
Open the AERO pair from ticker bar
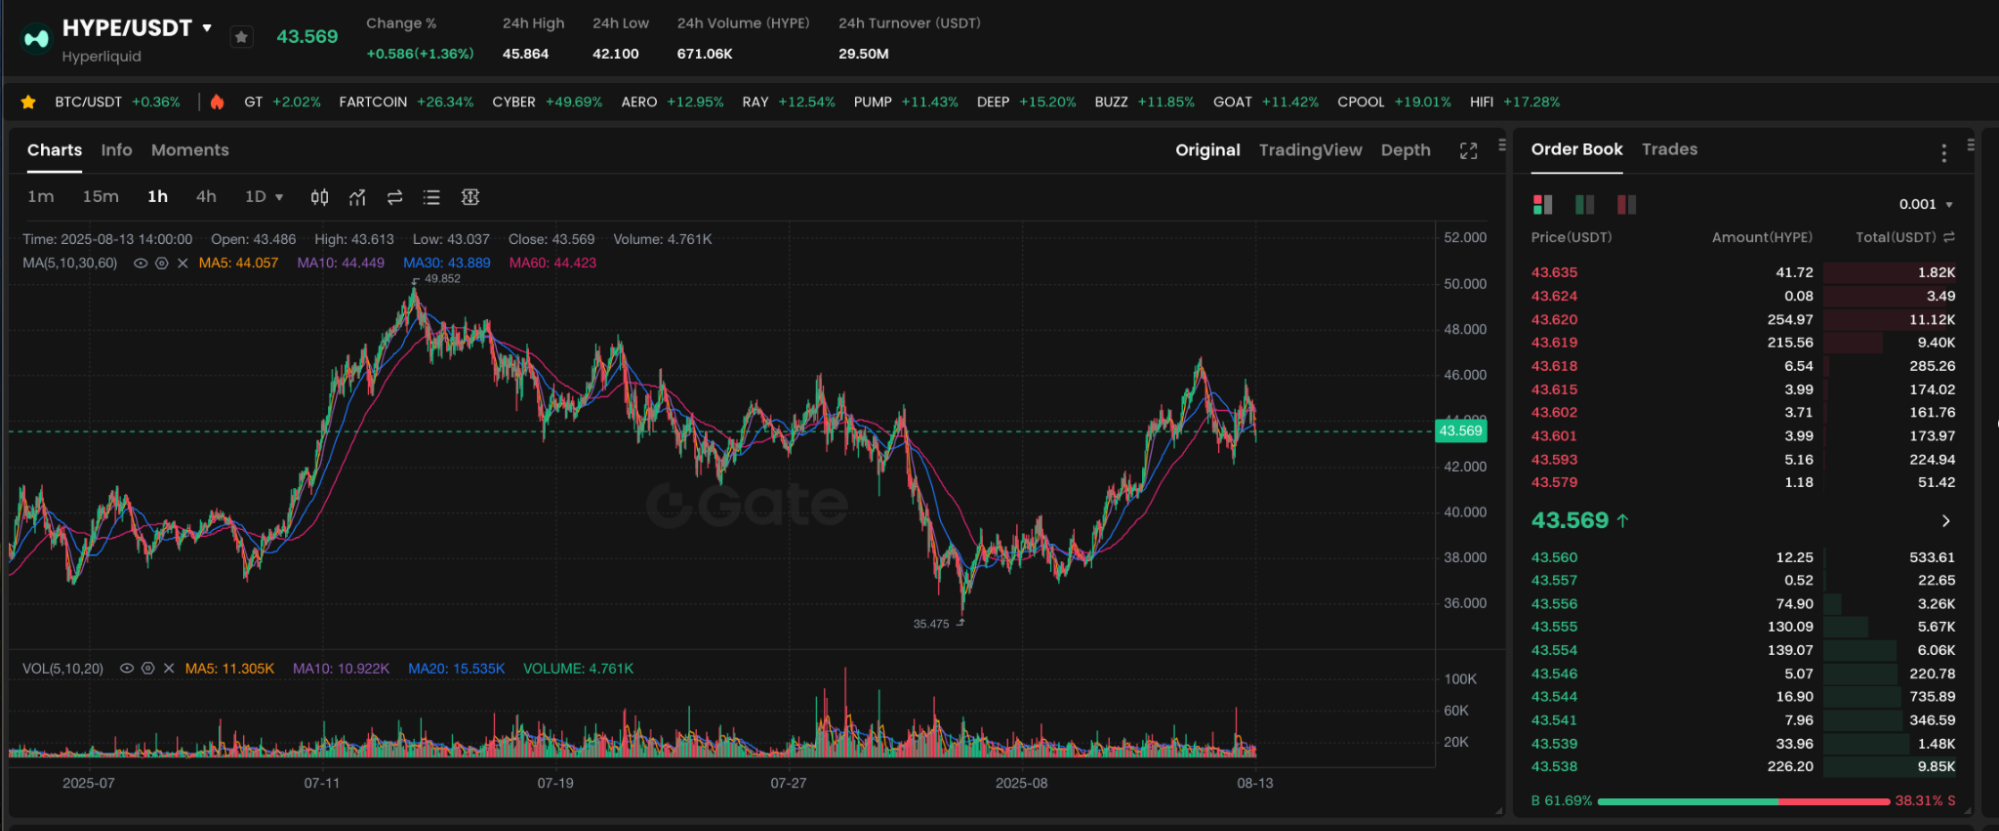coord(672,102)
